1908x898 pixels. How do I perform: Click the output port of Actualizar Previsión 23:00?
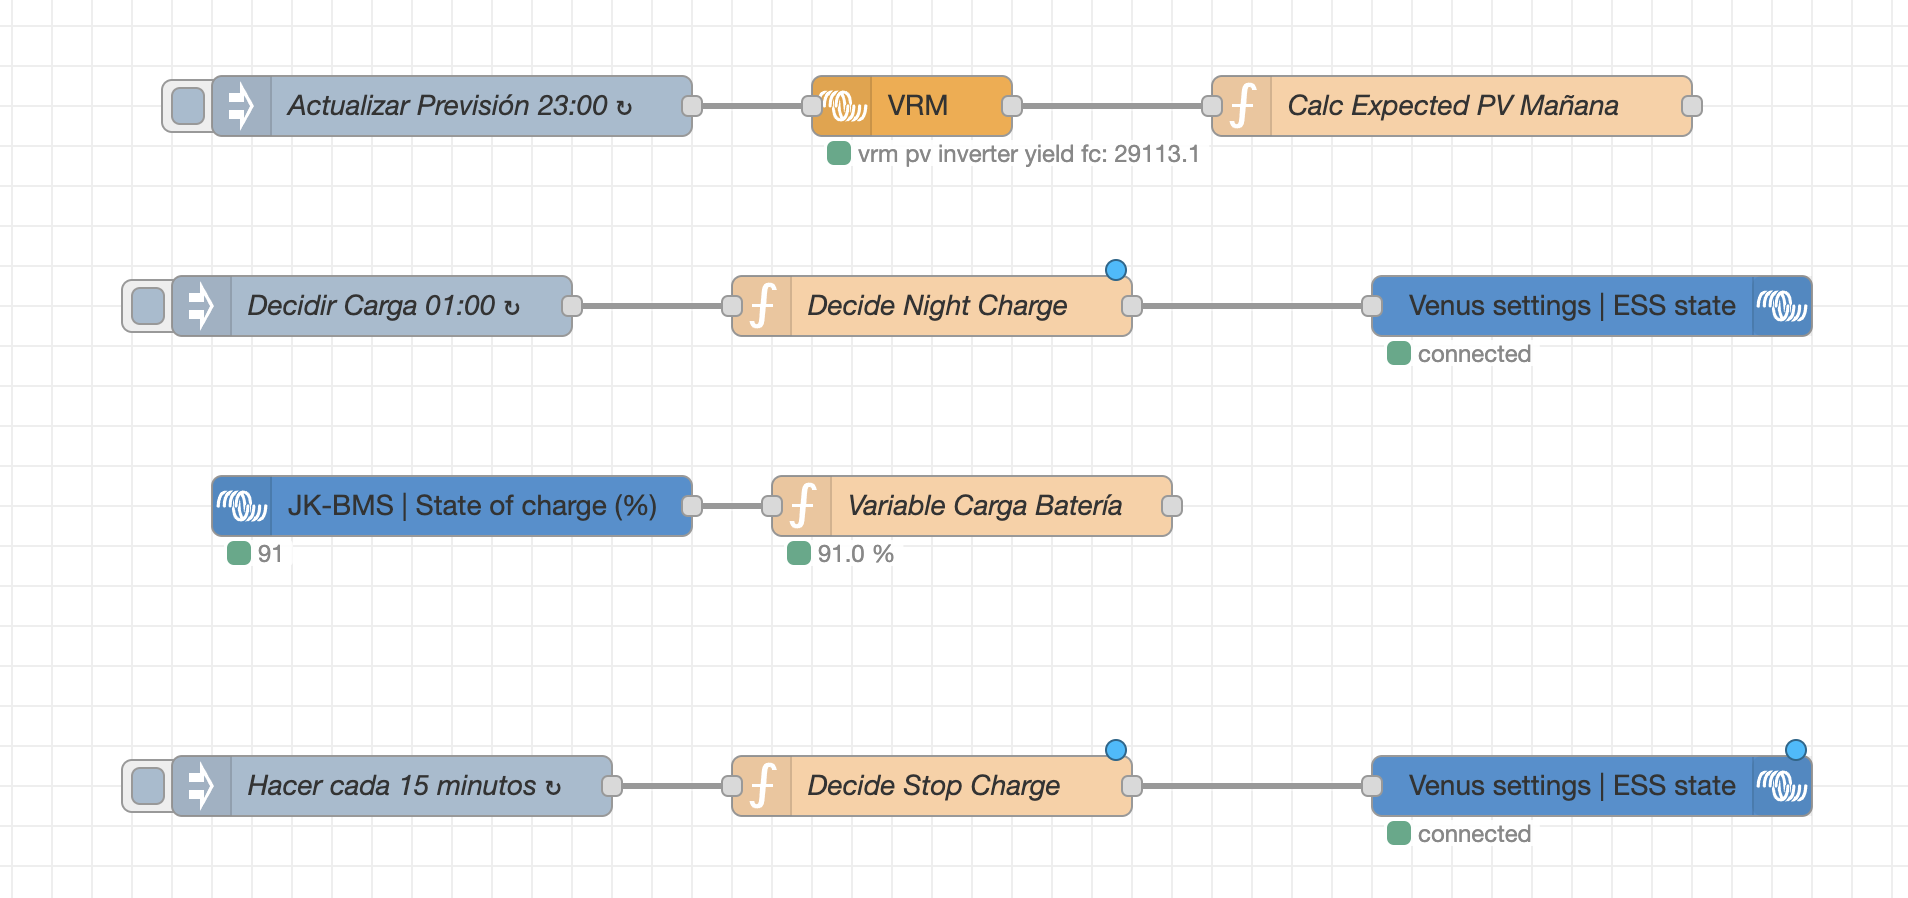click(692, 106)
